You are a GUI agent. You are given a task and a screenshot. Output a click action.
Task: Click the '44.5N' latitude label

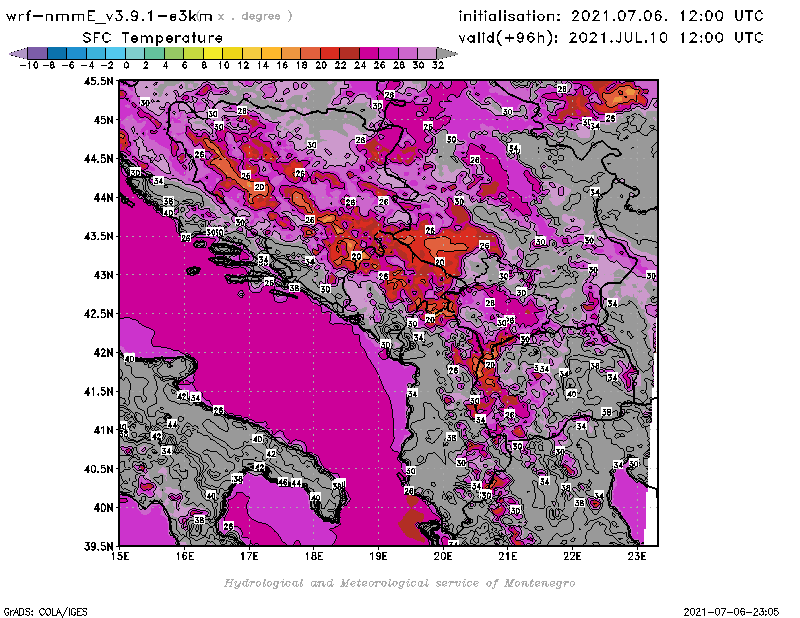pyautogui.click(x=99, y=159)
